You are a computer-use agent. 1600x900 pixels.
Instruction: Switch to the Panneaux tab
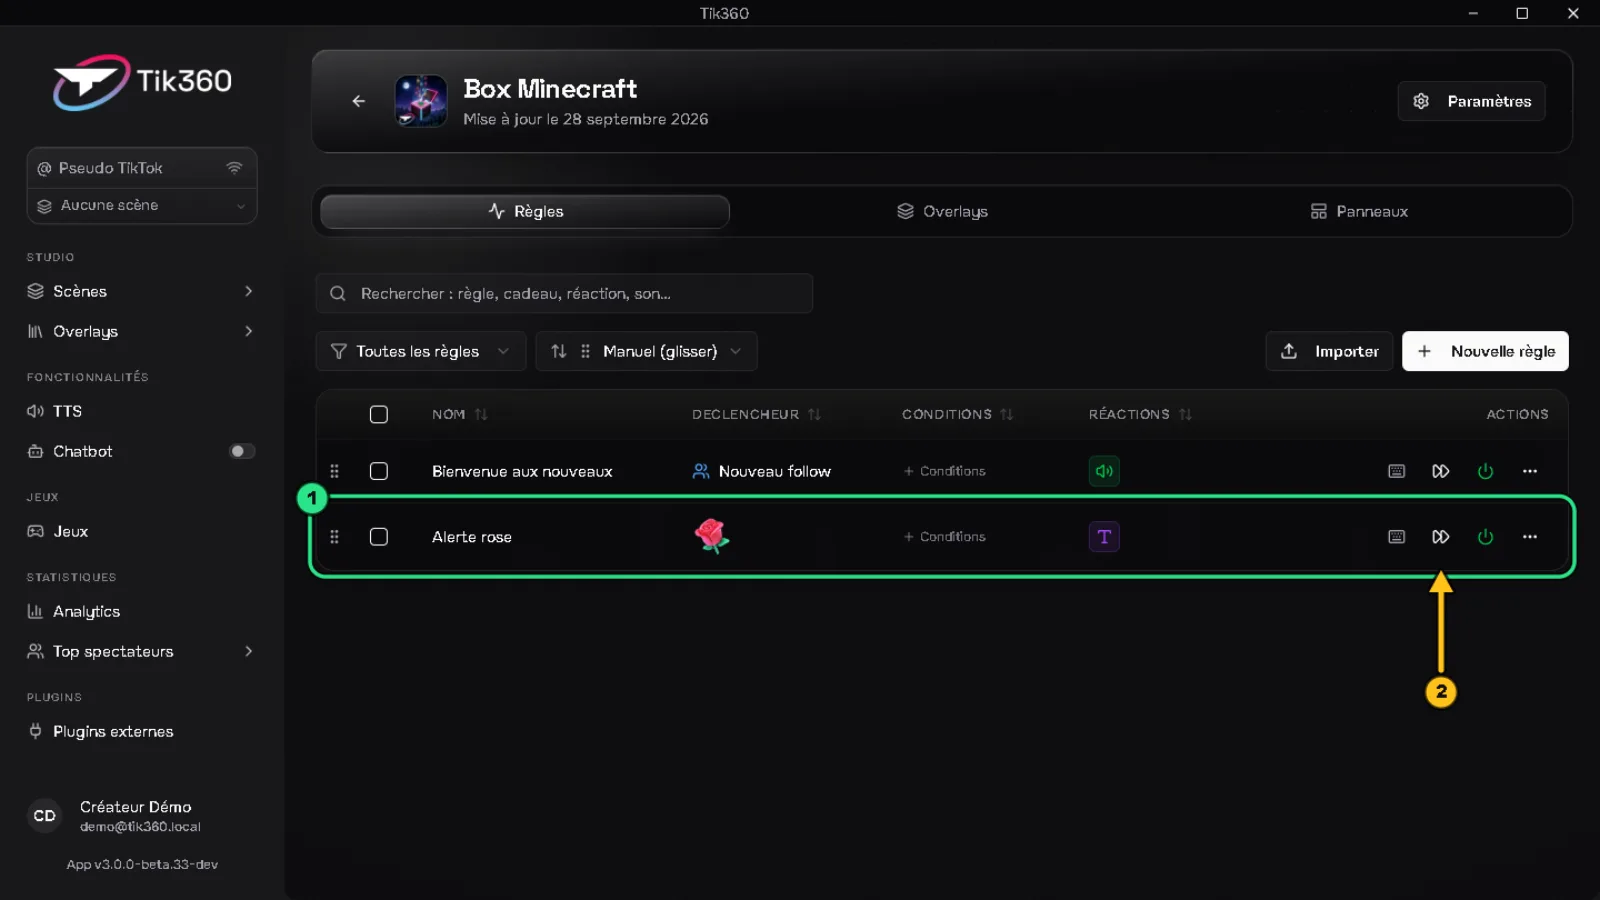[1359, 211]
